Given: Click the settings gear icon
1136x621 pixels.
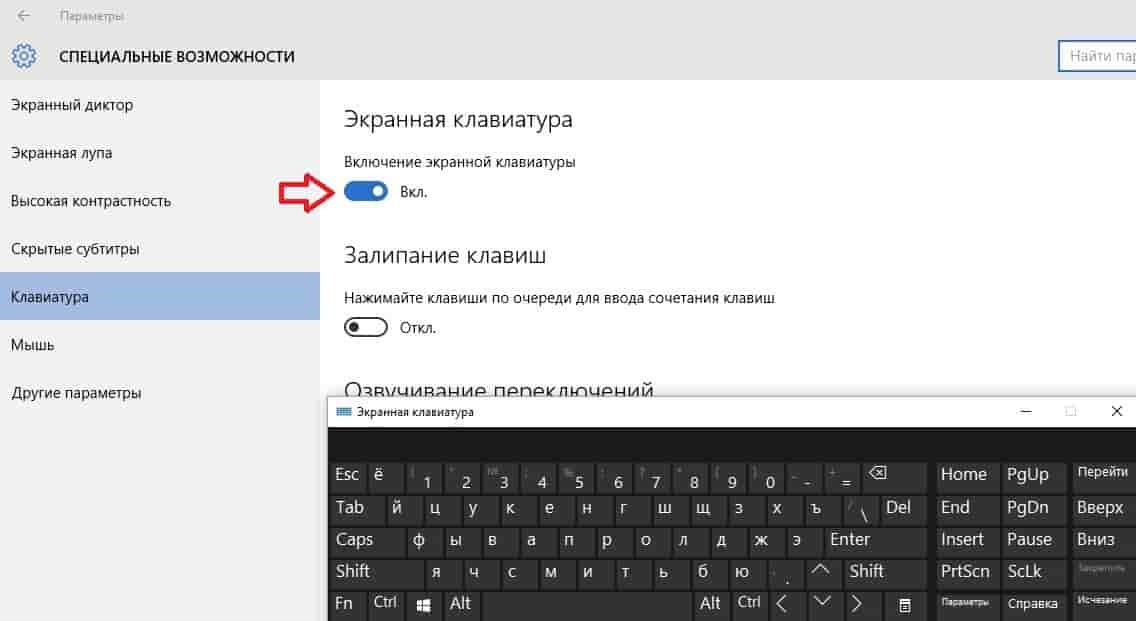Looking at the screenshot, I should [23, 56].
